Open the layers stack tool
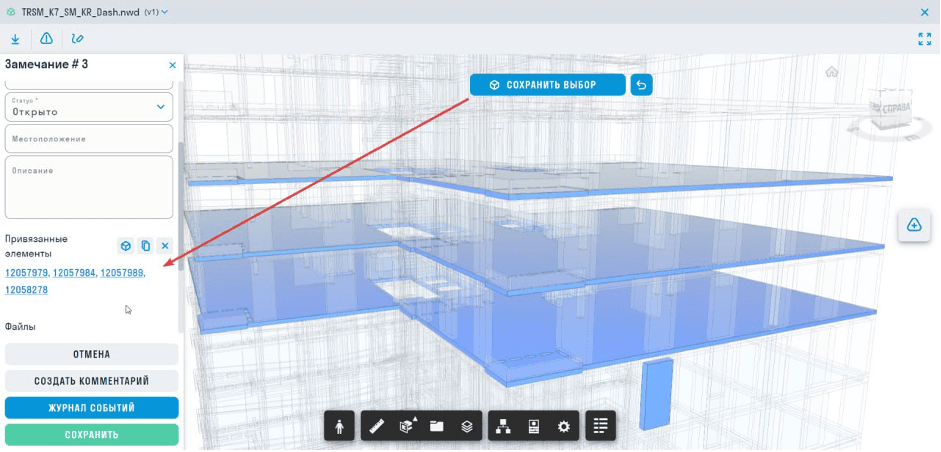The height and width of the screenshot is (452, 941). (x=467, y=426)
